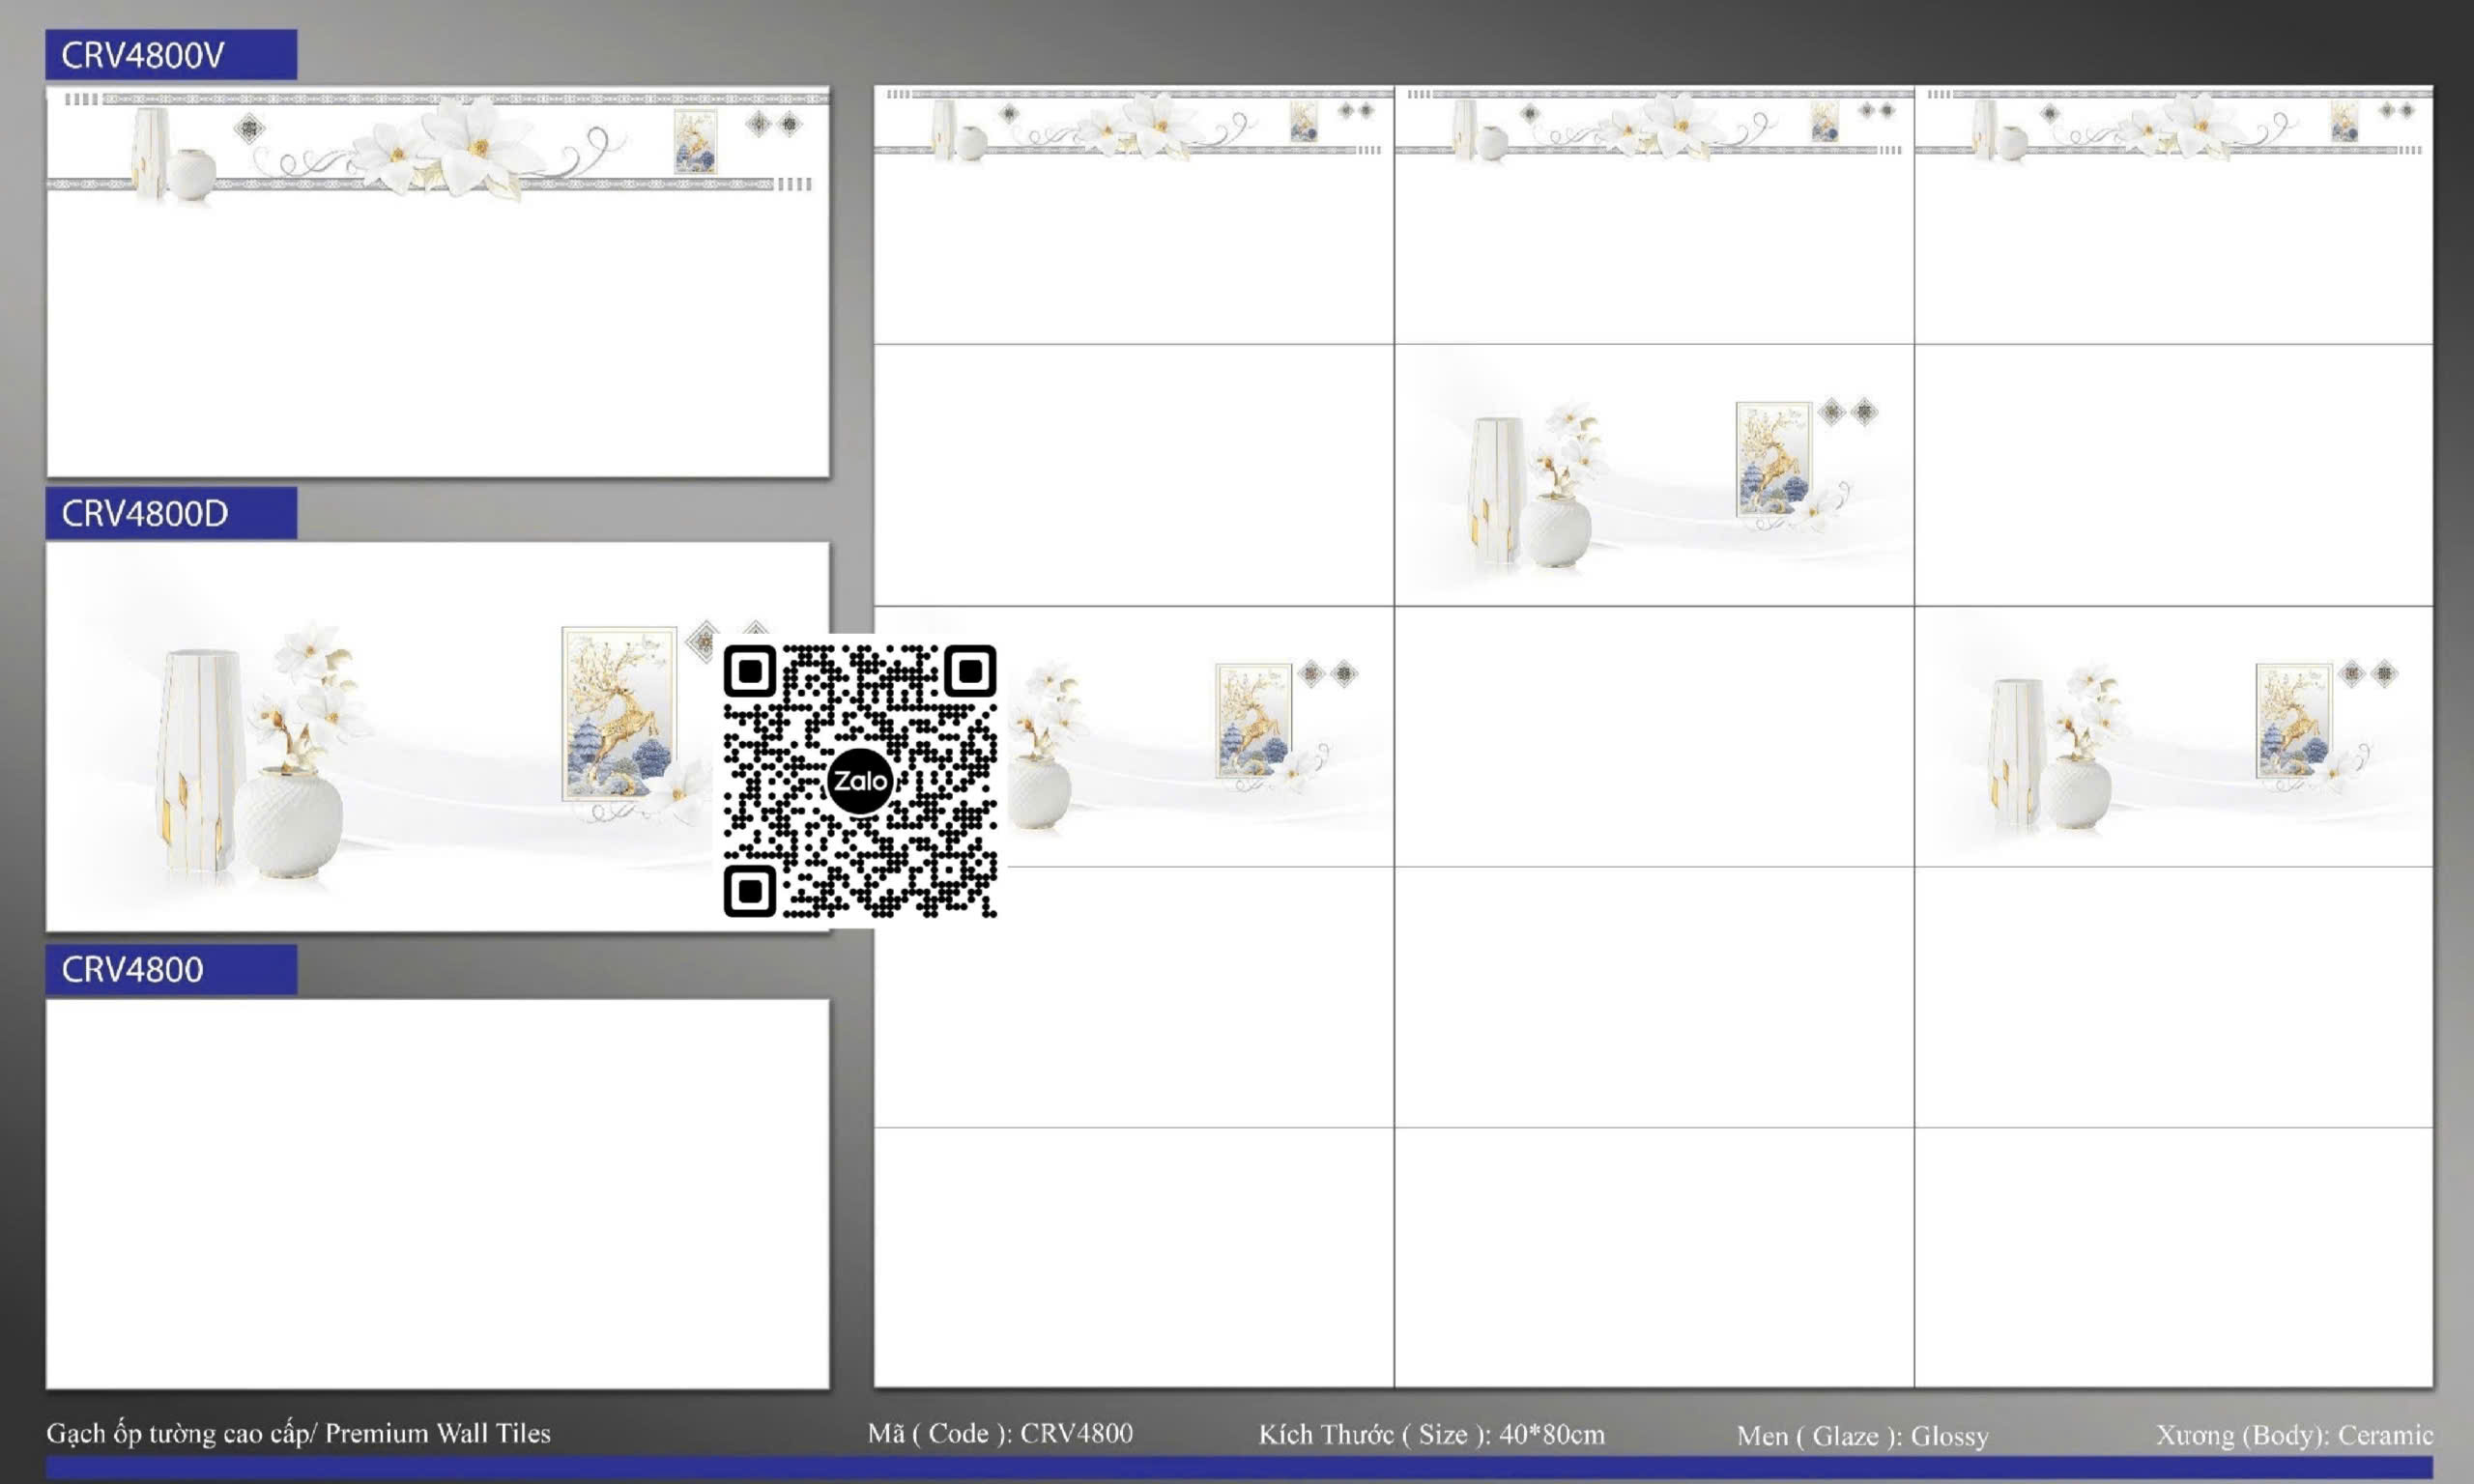Image resolution: width=2474 pixels, height=1484 pixels.
Task: Click the Glaze: Glossy text
Action: point(1862,1435)
